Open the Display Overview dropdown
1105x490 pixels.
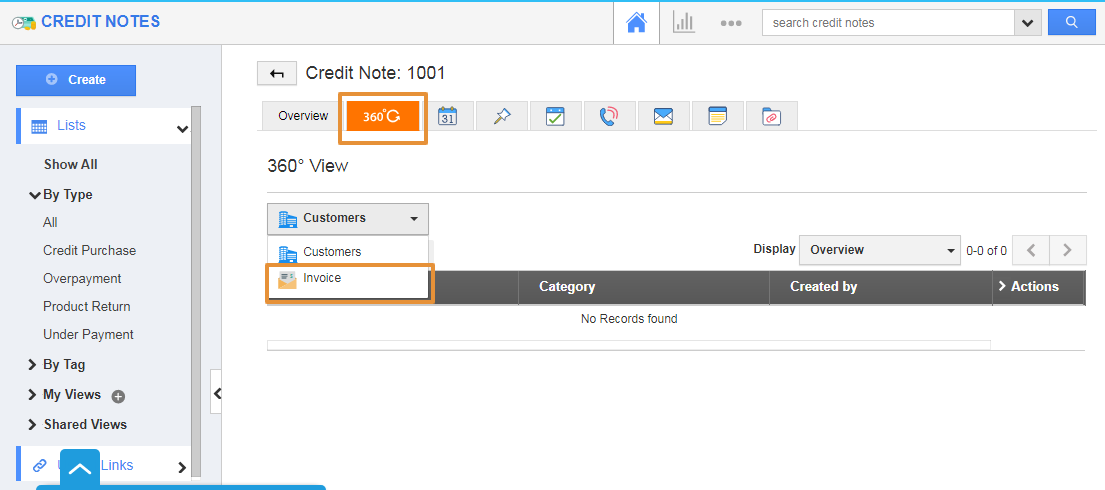point(879,250)
